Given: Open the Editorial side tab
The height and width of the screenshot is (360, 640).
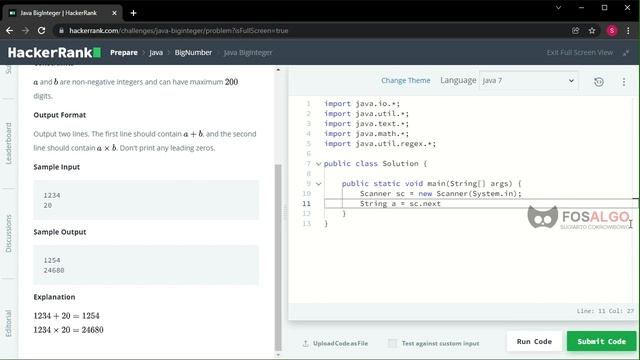Looking at the screenshot, I should [9, 323].
